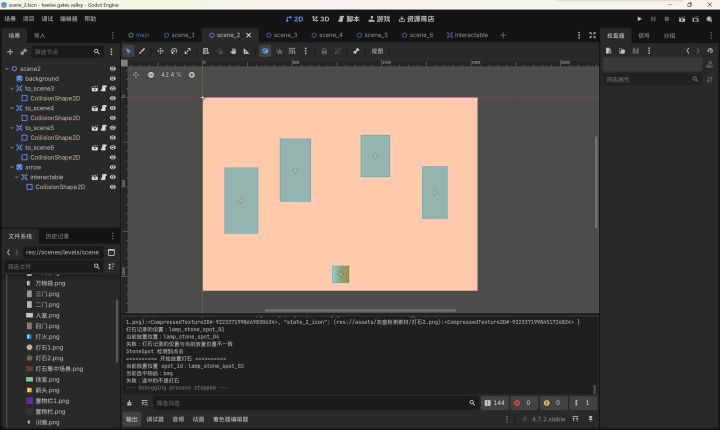Toggle visibility of interactable node
Image resolution: width=720 pixels, height=430 pixels.
pos(112,177)
